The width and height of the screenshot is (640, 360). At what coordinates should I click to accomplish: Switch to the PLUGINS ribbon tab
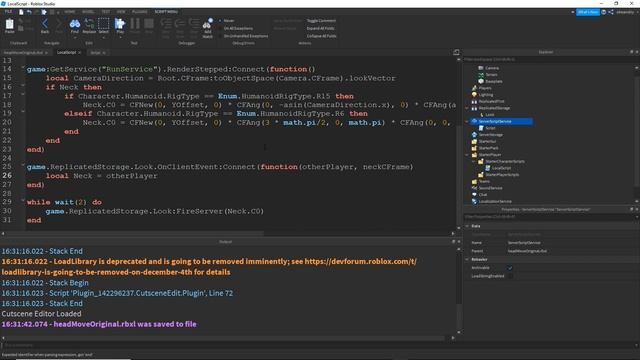140,12
